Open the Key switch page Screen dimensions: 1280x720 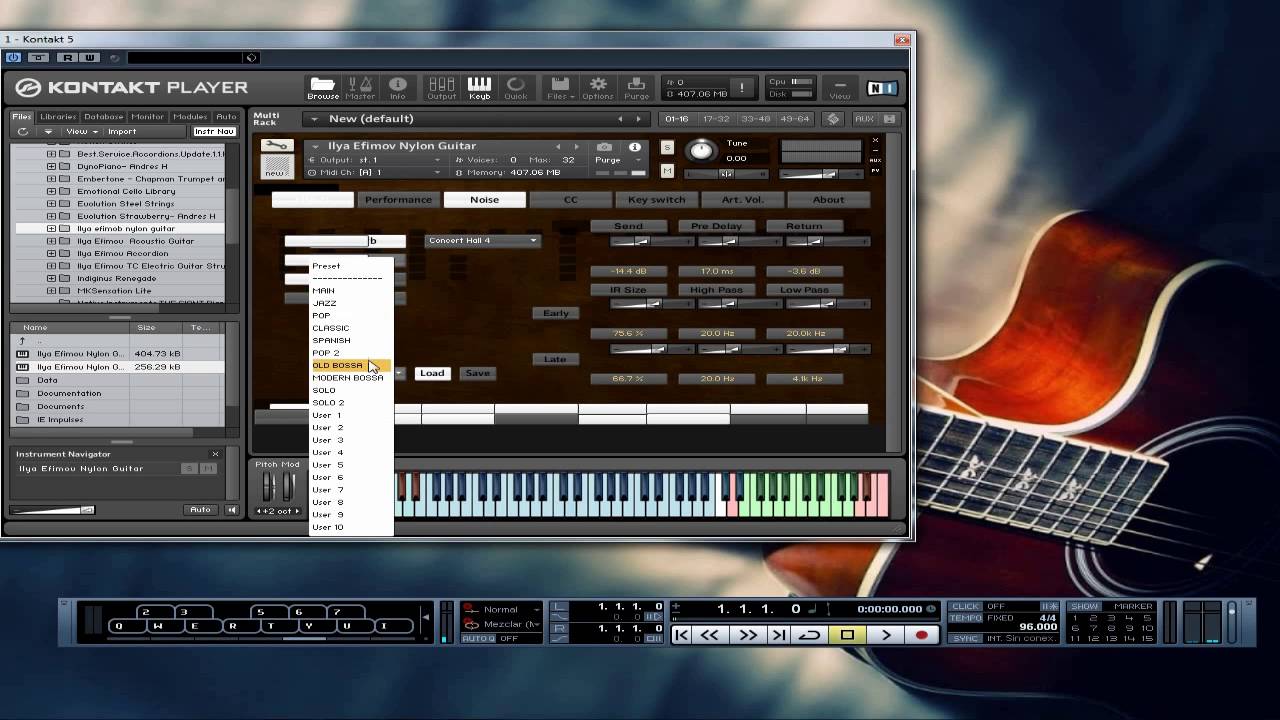coord(656,200)
